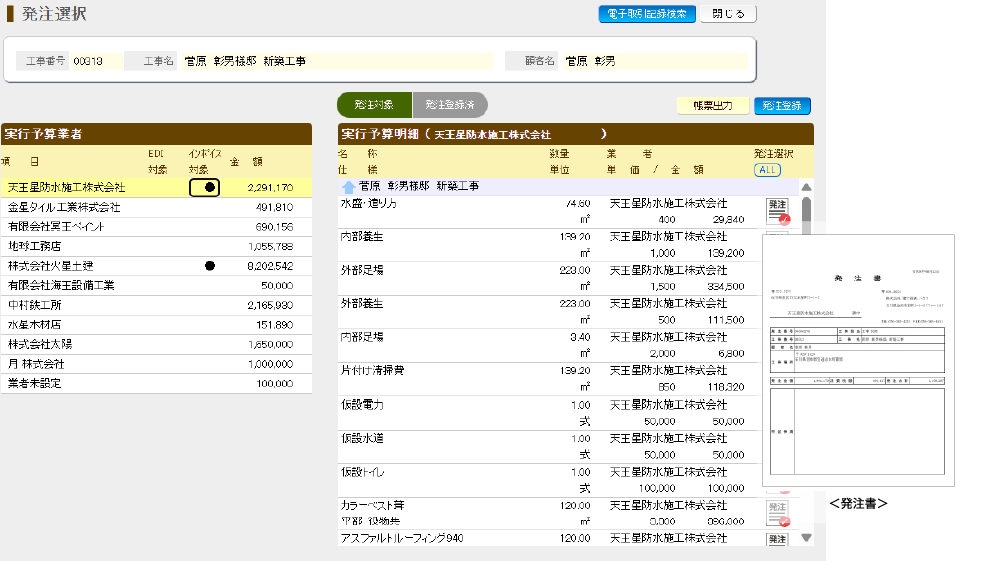Click the 工事番号 field showing 00313

pos(96,61)
